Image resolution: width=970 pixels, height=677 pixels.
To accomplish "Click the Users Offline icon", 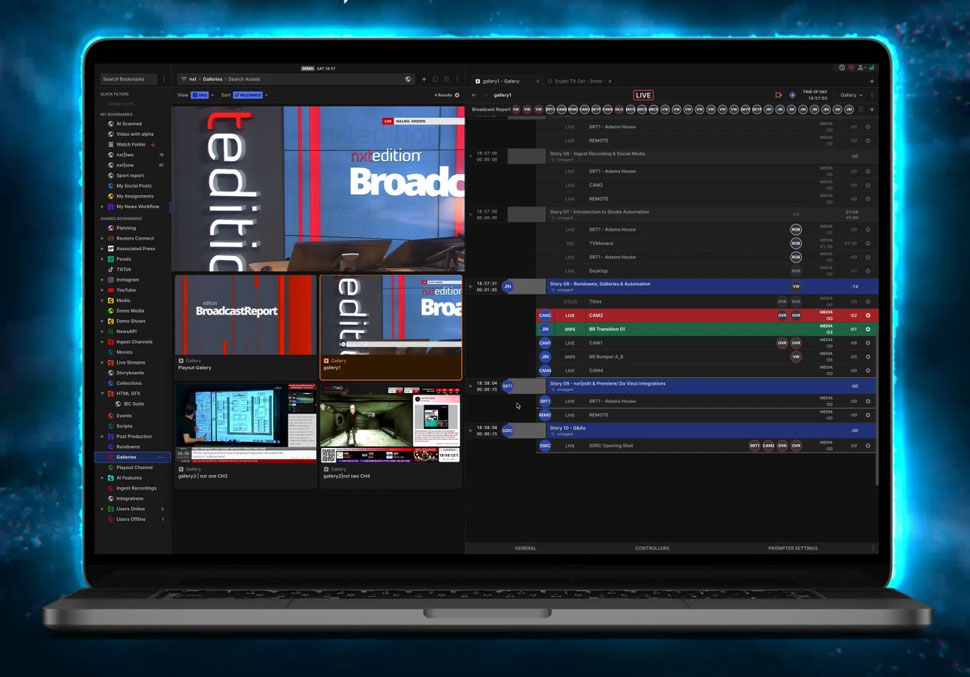I will (111, 519).
